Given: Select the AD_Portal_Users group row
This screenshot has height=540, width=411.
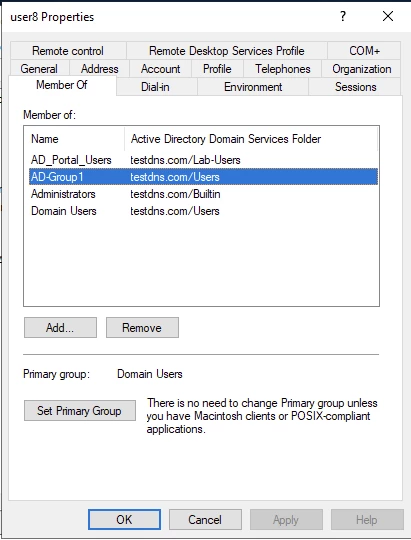Looking at the screenshot, I should pos(203,160).
